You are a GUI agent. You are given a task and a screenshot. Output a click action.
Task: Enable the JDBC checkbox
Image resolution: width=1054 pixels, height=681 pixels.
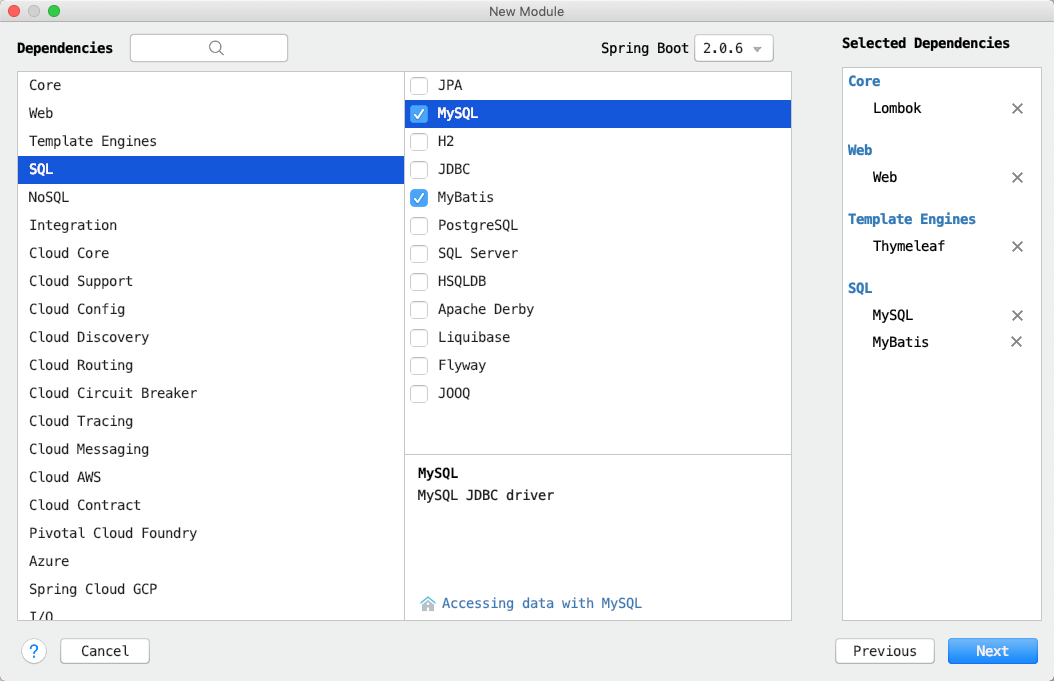(x=419, y=169)
